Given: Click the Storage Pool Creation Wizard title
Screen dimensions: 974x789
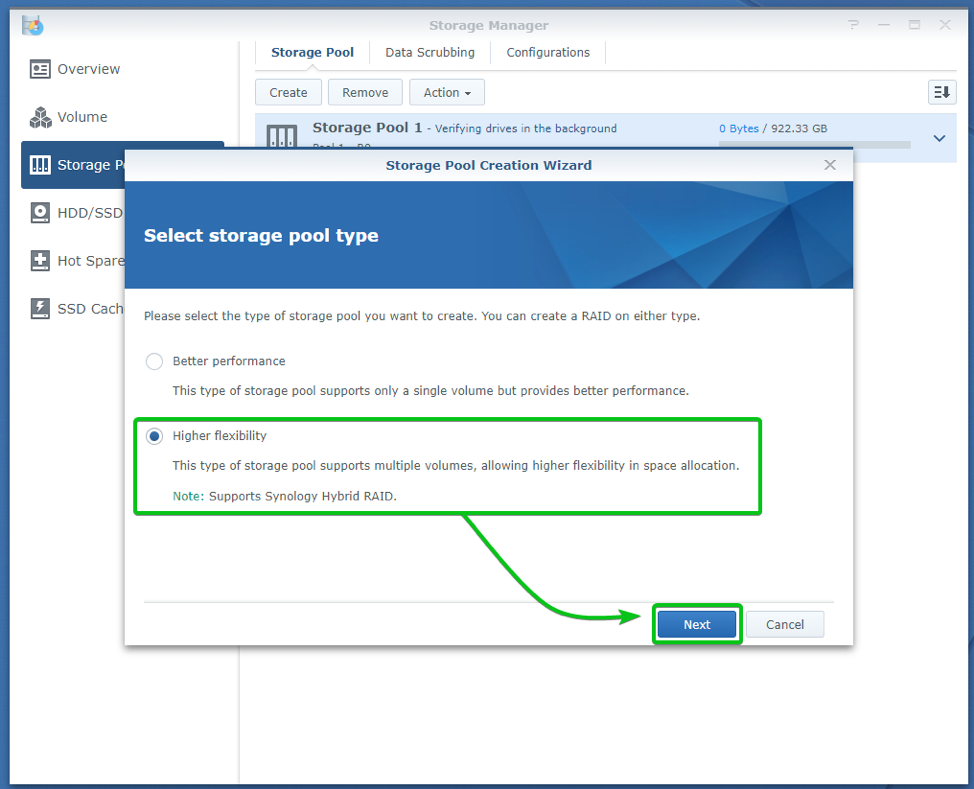Looking at the screenshot, I should (x=488, y=165).
